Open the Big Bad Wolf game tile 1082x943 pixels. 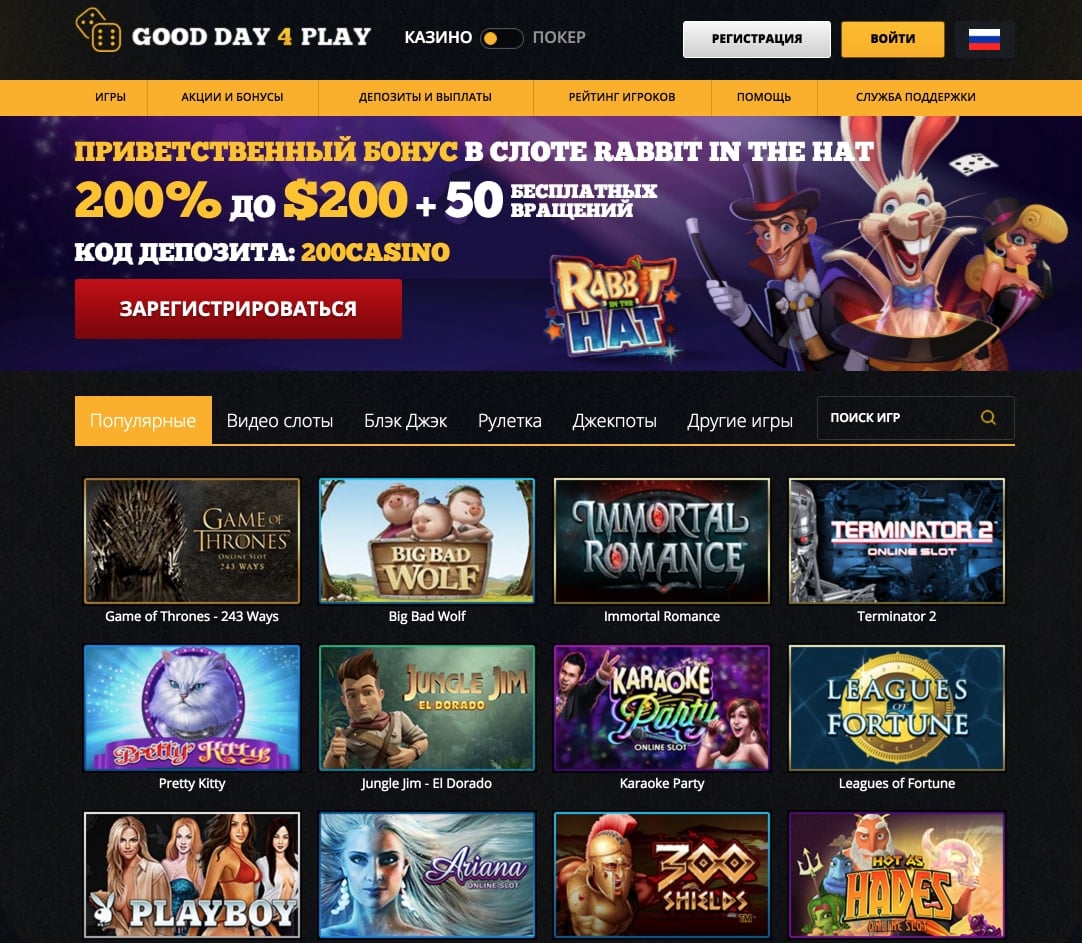click(426, 541)
